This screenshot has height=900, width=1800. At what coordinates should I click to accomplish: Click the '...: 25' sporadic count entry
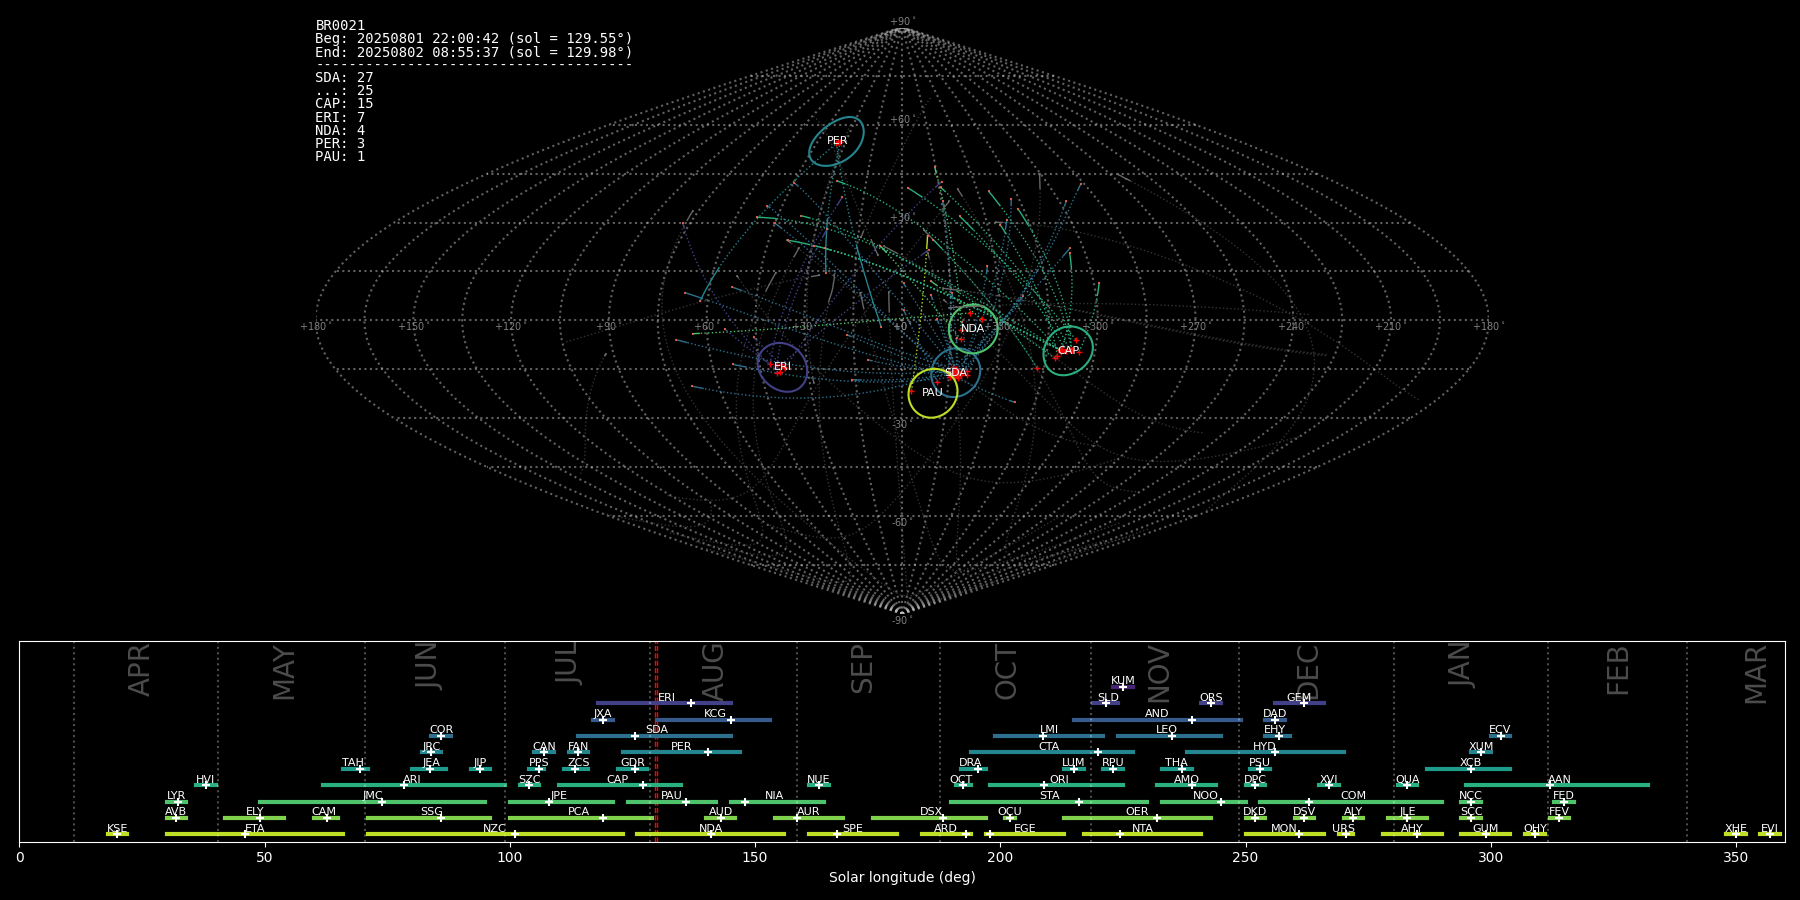pos(344,91)
